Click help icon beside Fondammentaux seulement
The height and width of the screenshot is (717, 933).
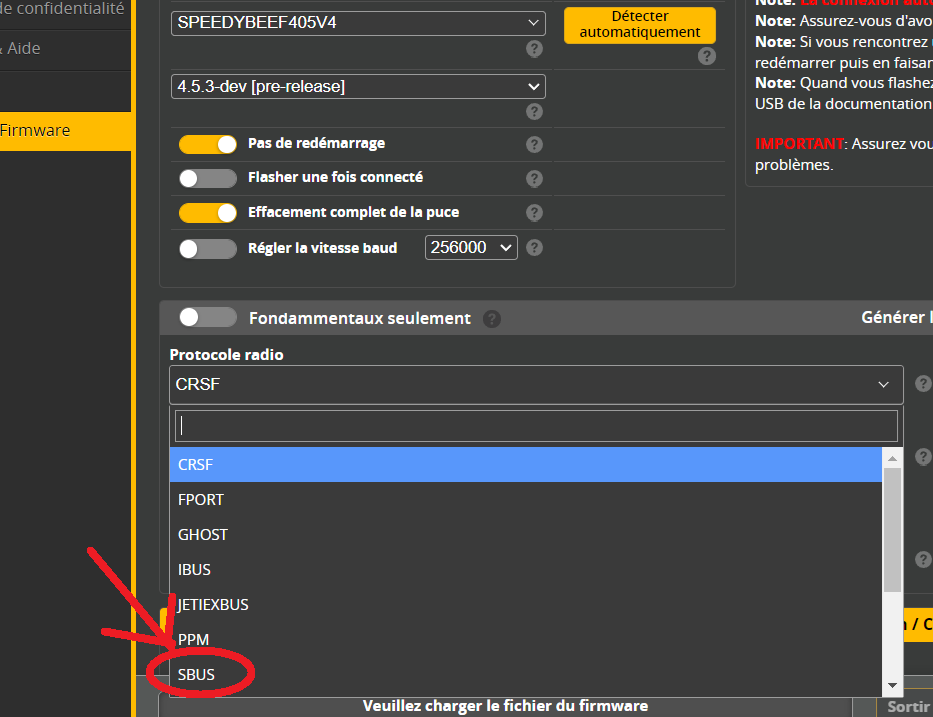[x=491, y=319]
